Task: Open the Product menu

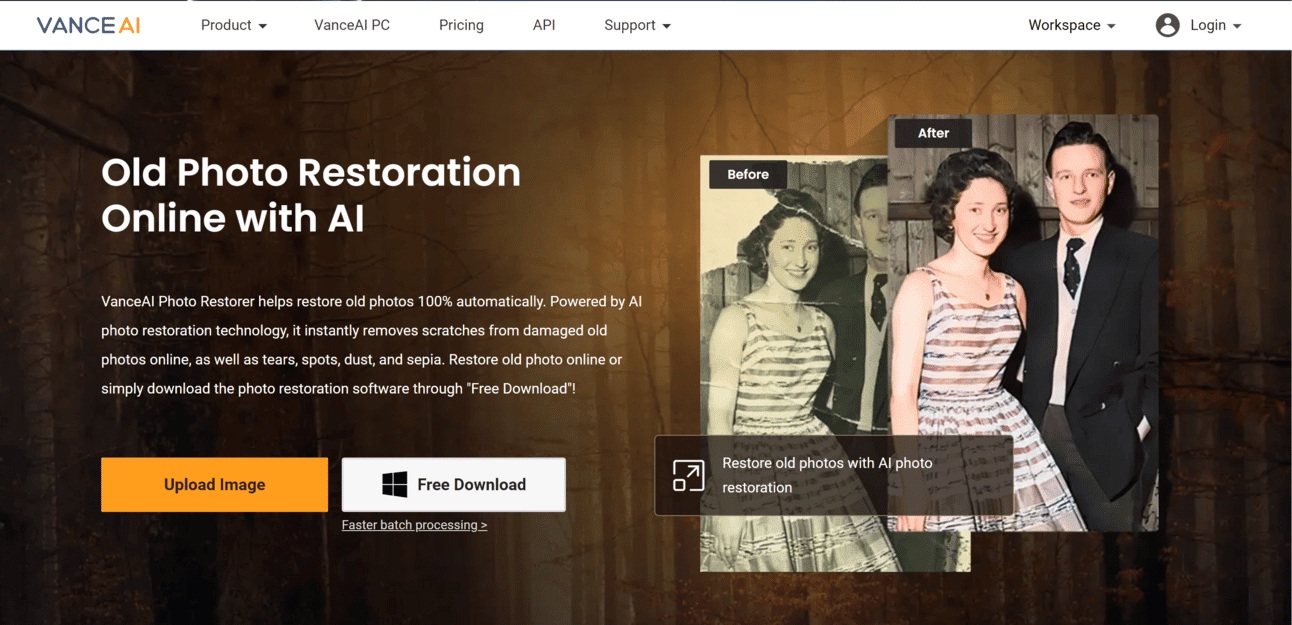Action: click(234, 25)
